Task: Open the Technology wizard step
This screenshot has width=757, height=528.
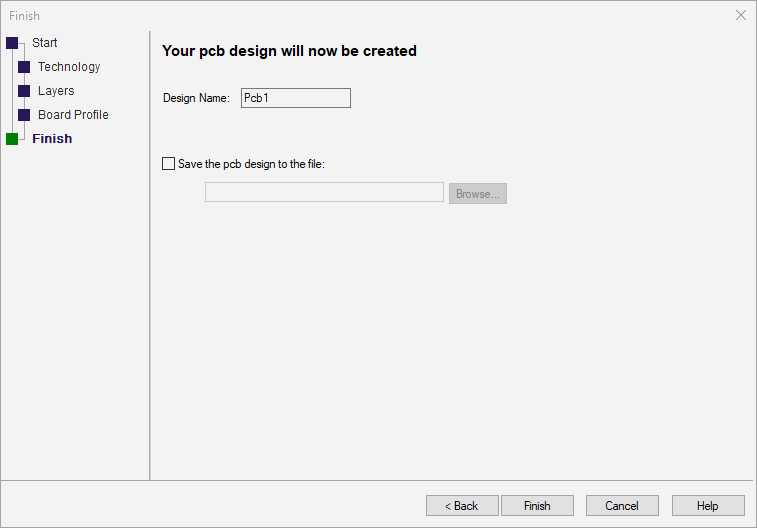Action: [69, 67]
